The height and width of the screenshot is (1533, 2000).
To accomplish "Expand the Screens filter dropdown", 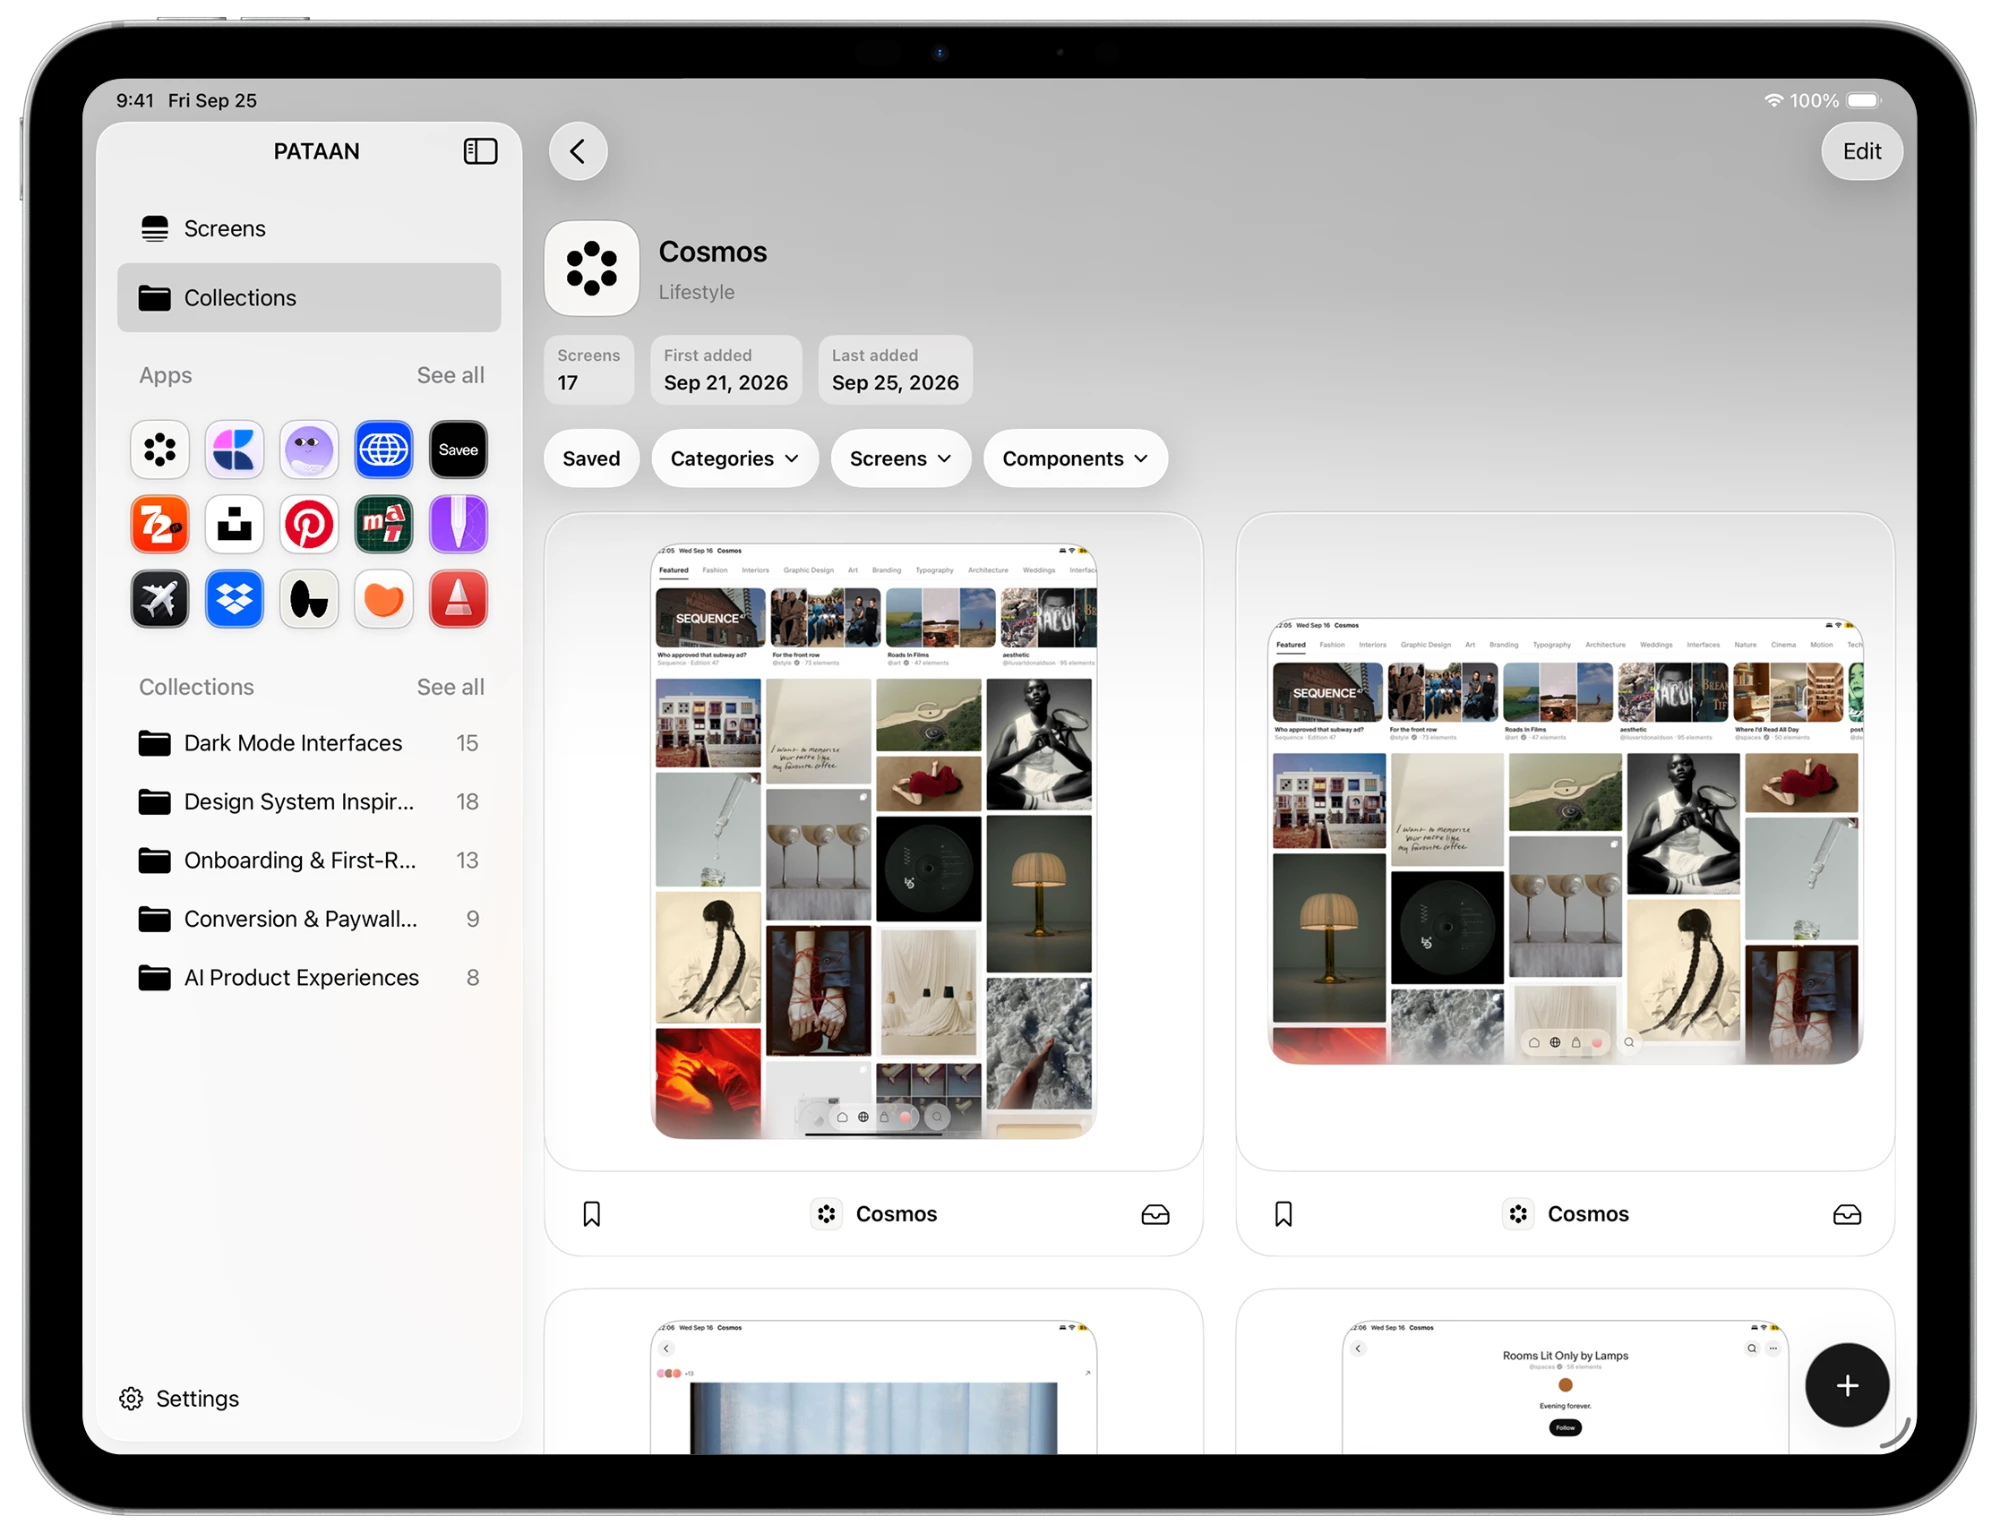I will pyautogui.click(x=900, y=458).
